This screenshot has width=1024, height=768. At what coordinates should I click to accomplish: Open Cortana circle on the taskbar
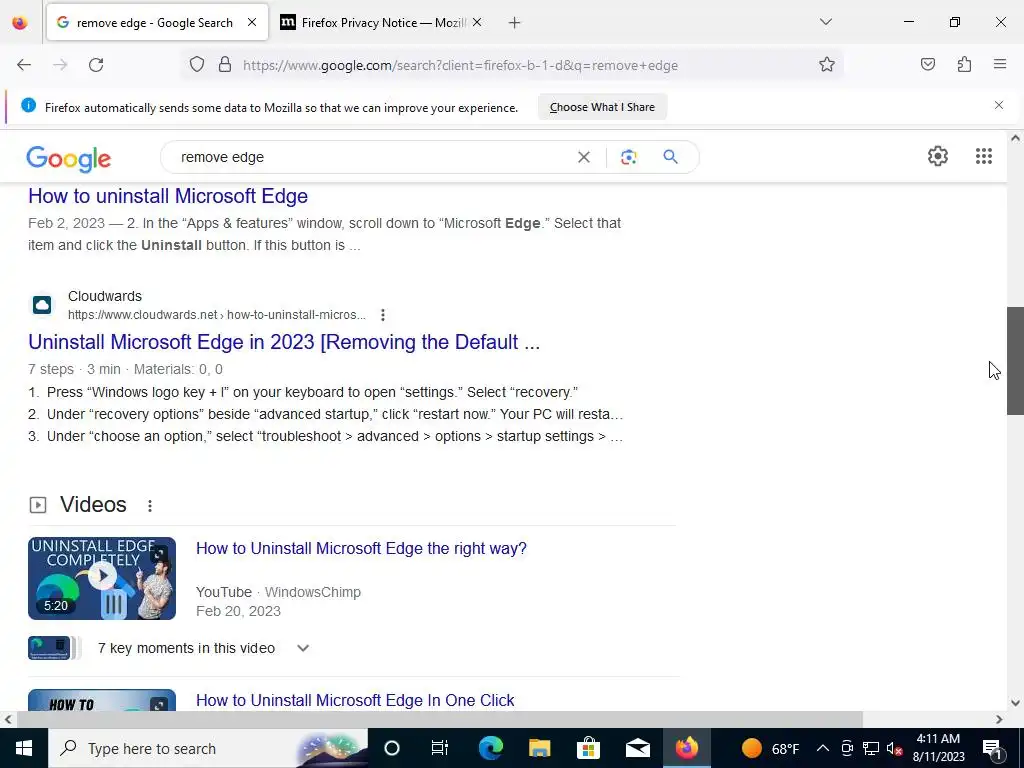click(x=392, y=748)
